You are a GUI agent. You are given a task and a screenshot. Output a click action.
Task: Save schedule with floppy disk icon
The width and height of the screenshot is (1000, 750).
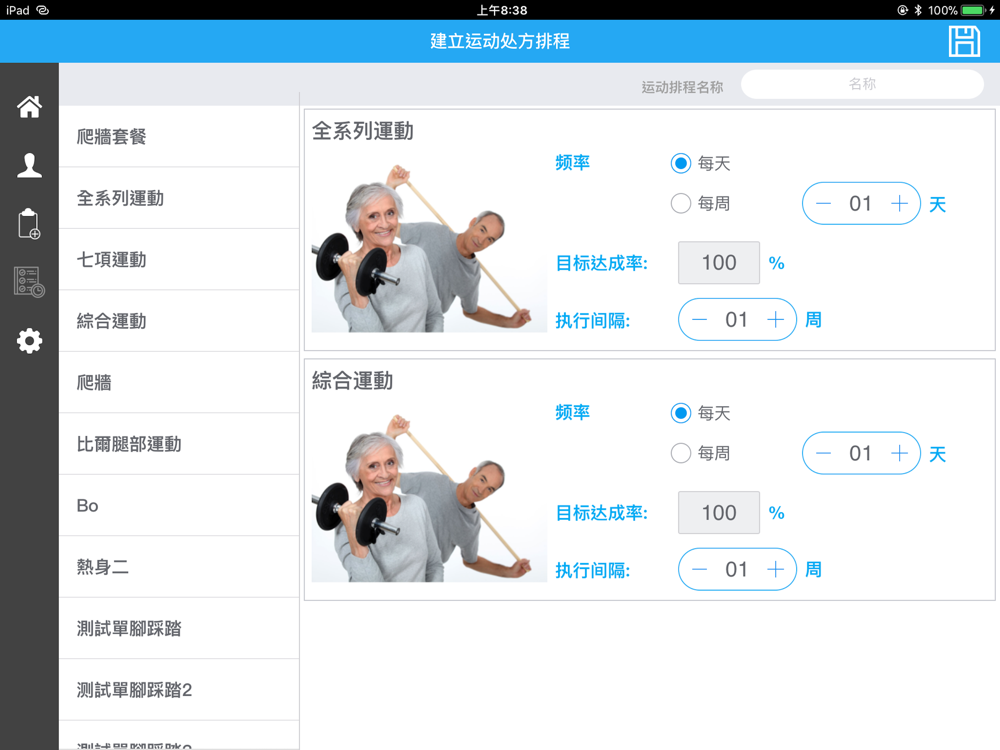[x=964, y=41]
